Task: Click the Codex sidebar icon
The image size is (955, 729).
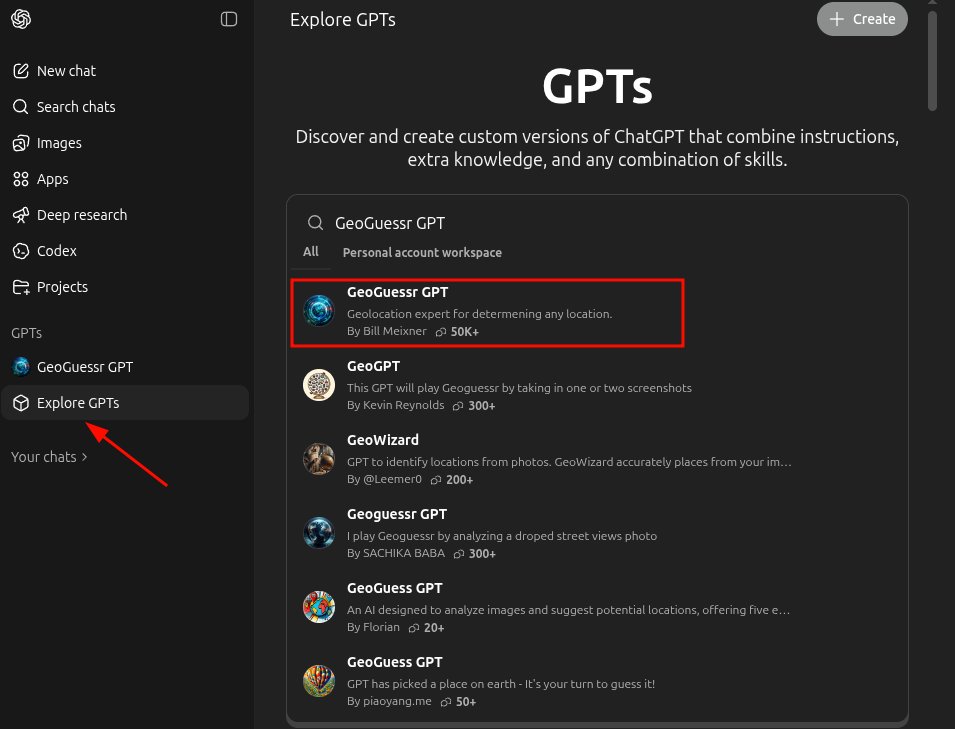Action: coord(21,251)
